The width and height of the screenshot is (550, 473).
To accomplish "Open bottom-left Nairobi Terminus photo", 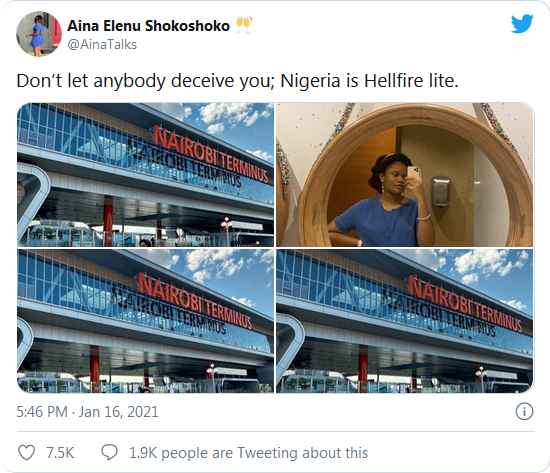I will pyautogui.click(x=145, y=321).
